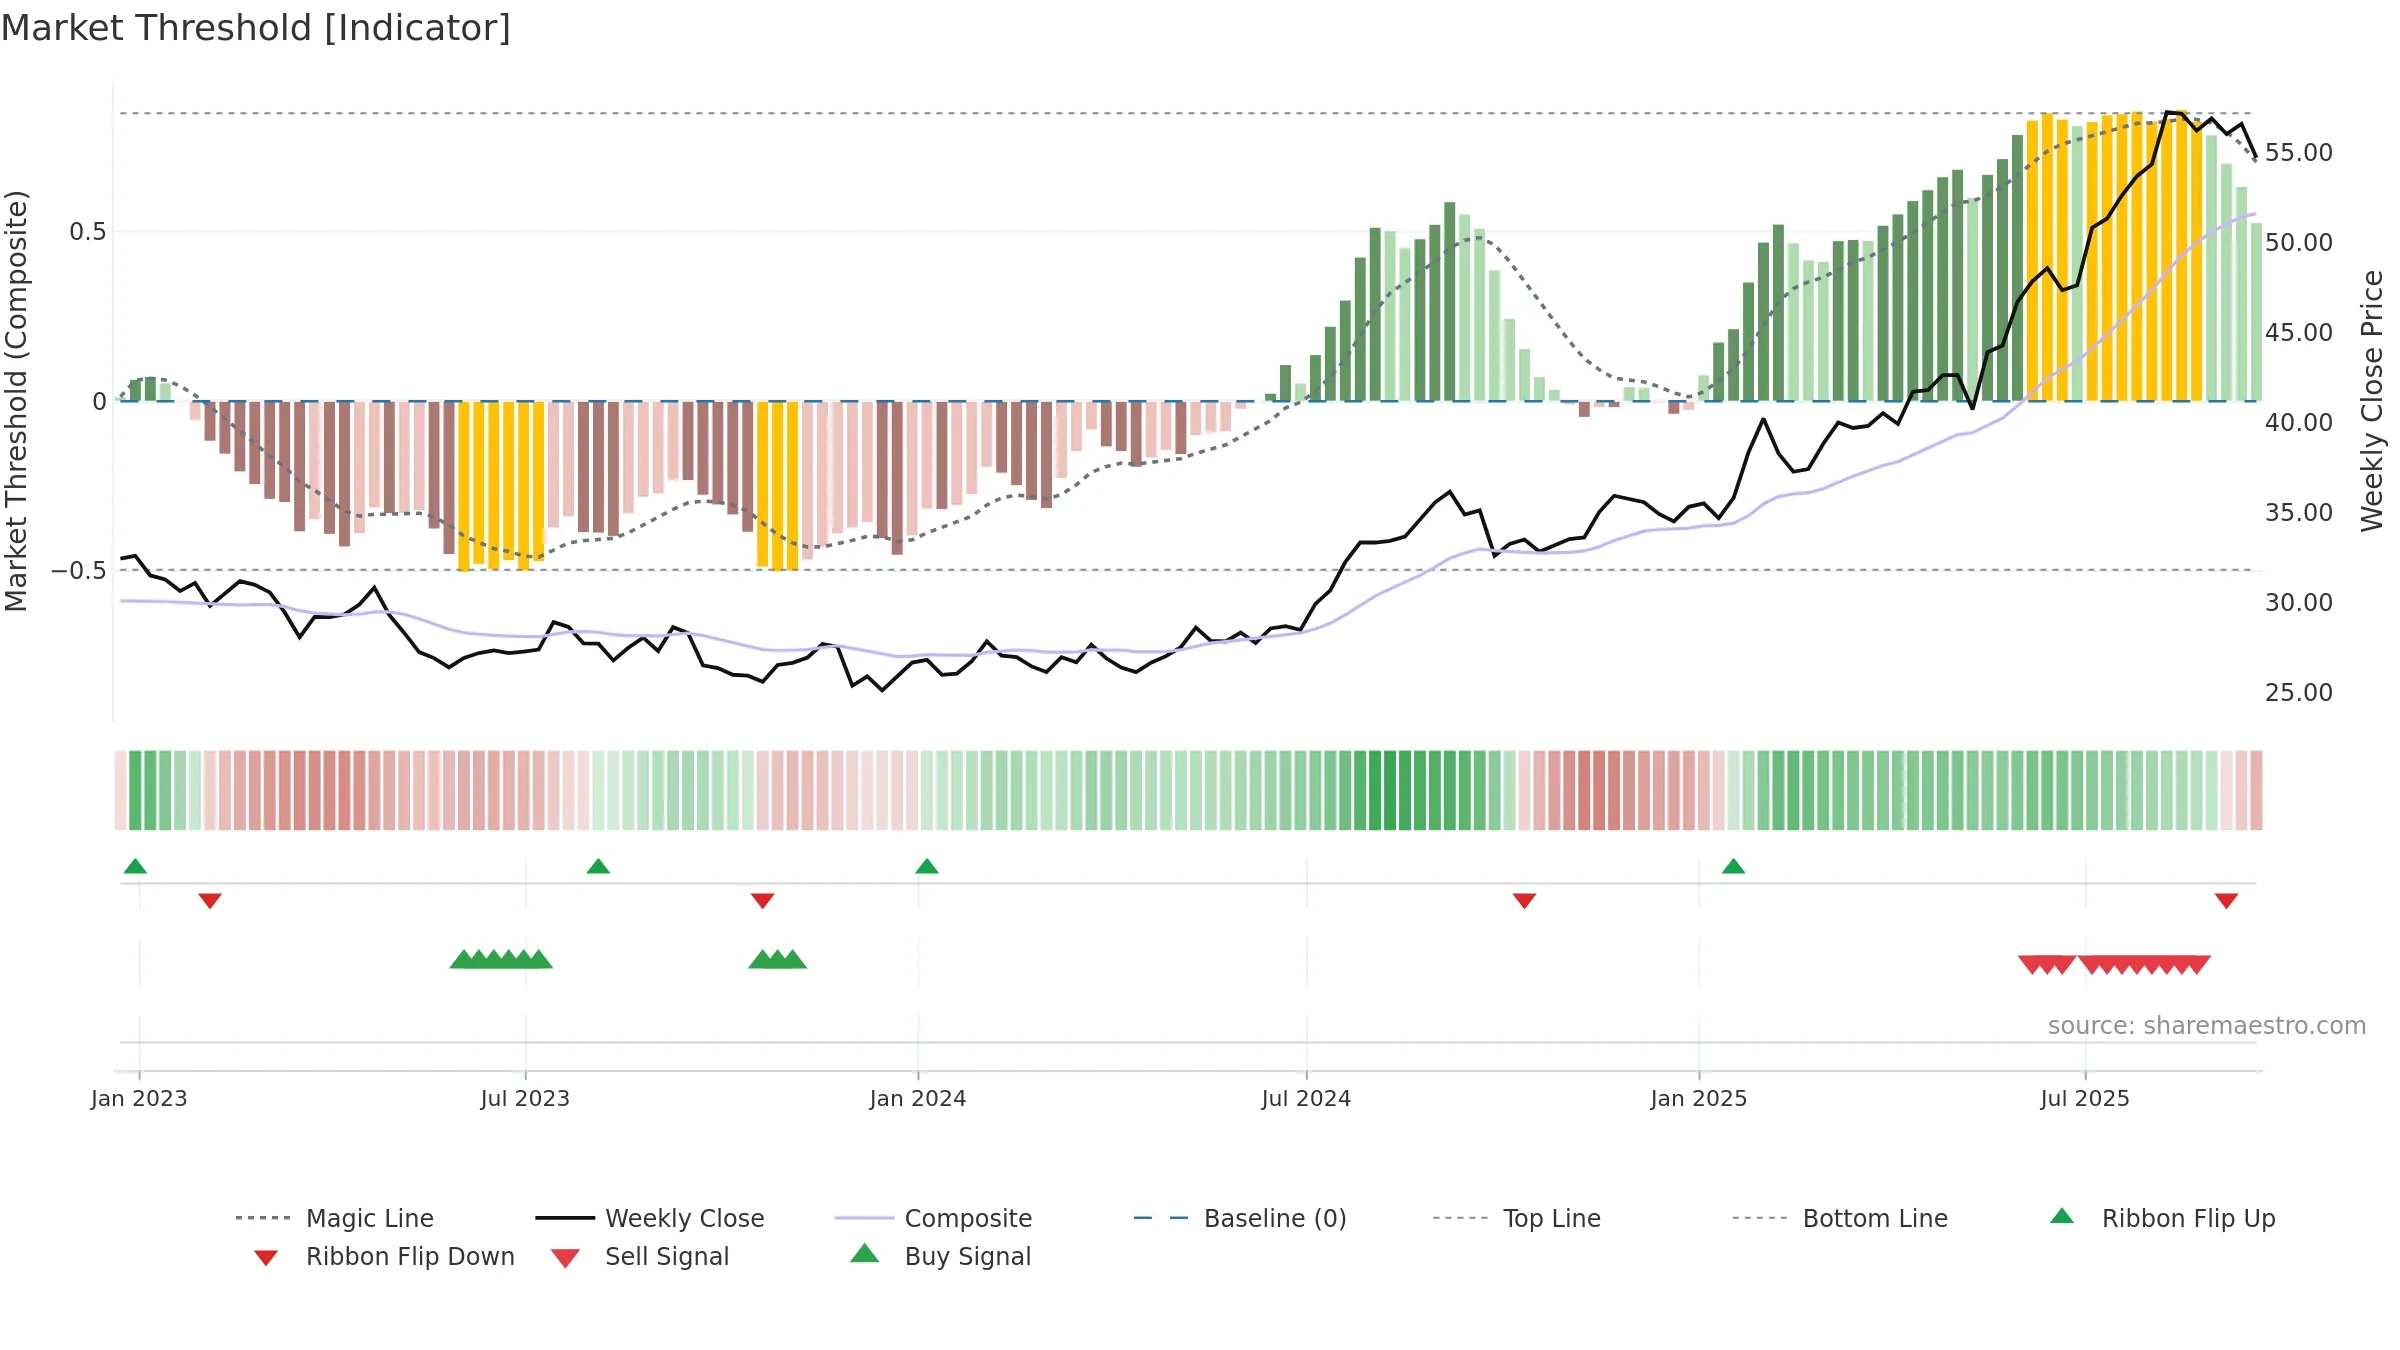
Task: Click the ribbon flip up marker at Jan 2024
Action: (x=927, y=866)
